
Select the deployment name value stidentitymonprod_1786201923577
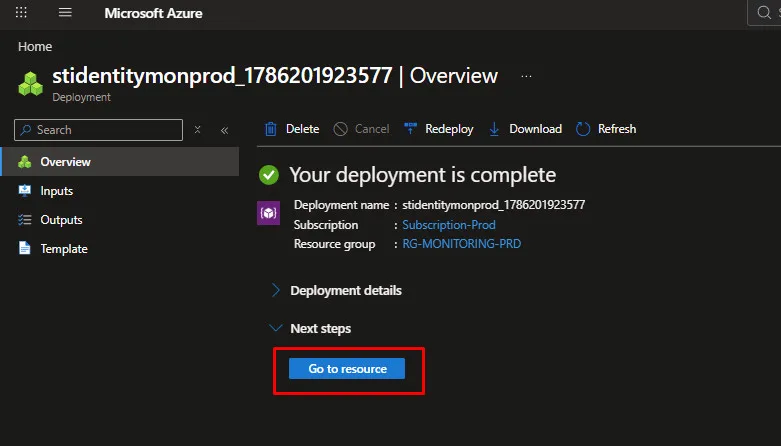[494, 205]
